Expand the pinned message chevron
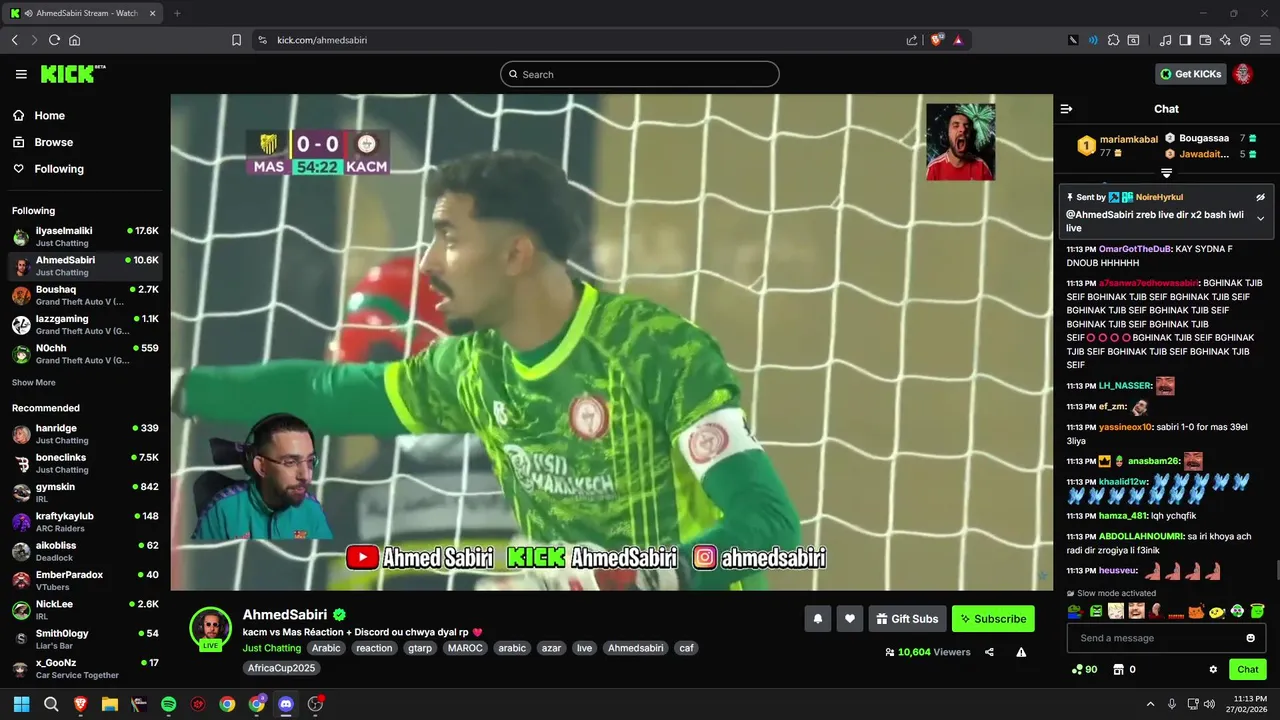 (1260, 218)
